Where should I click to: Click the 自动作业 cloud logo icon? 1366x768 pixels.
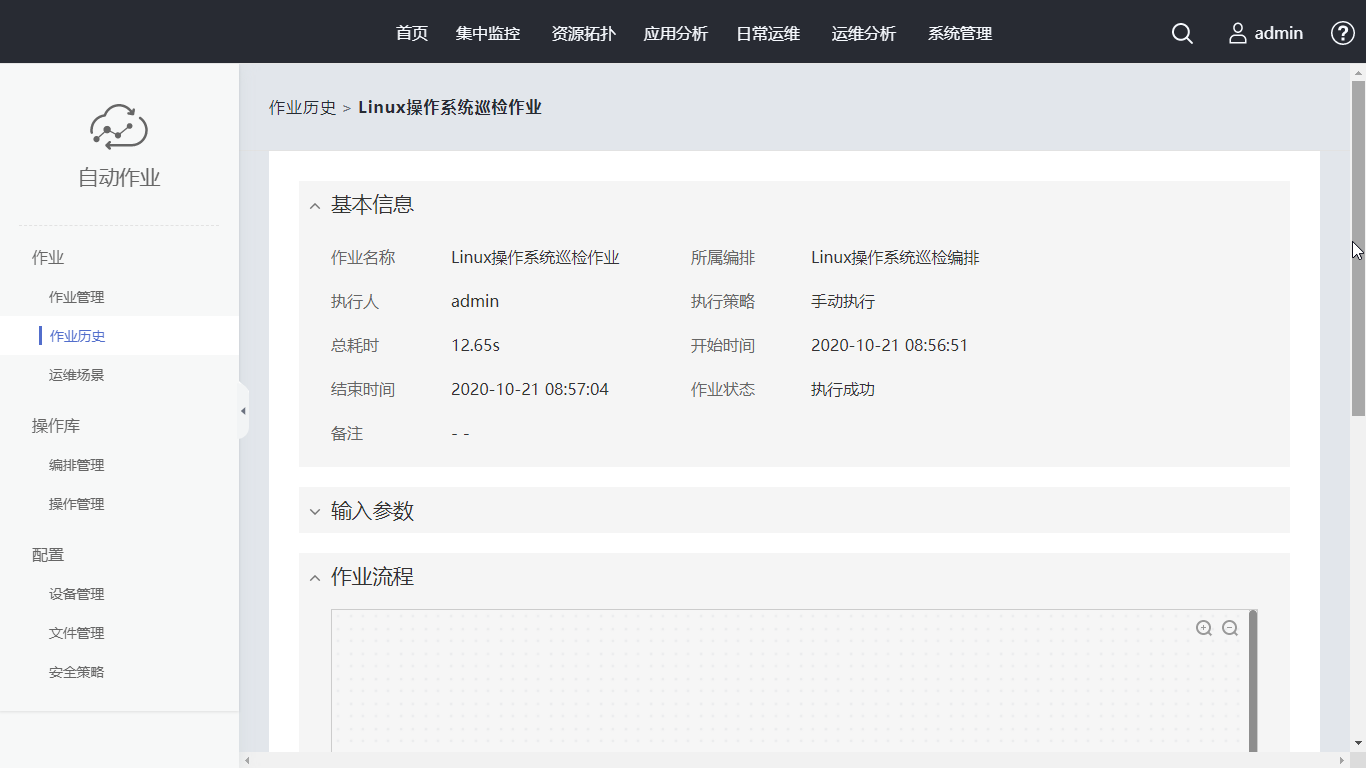point(119,127)
